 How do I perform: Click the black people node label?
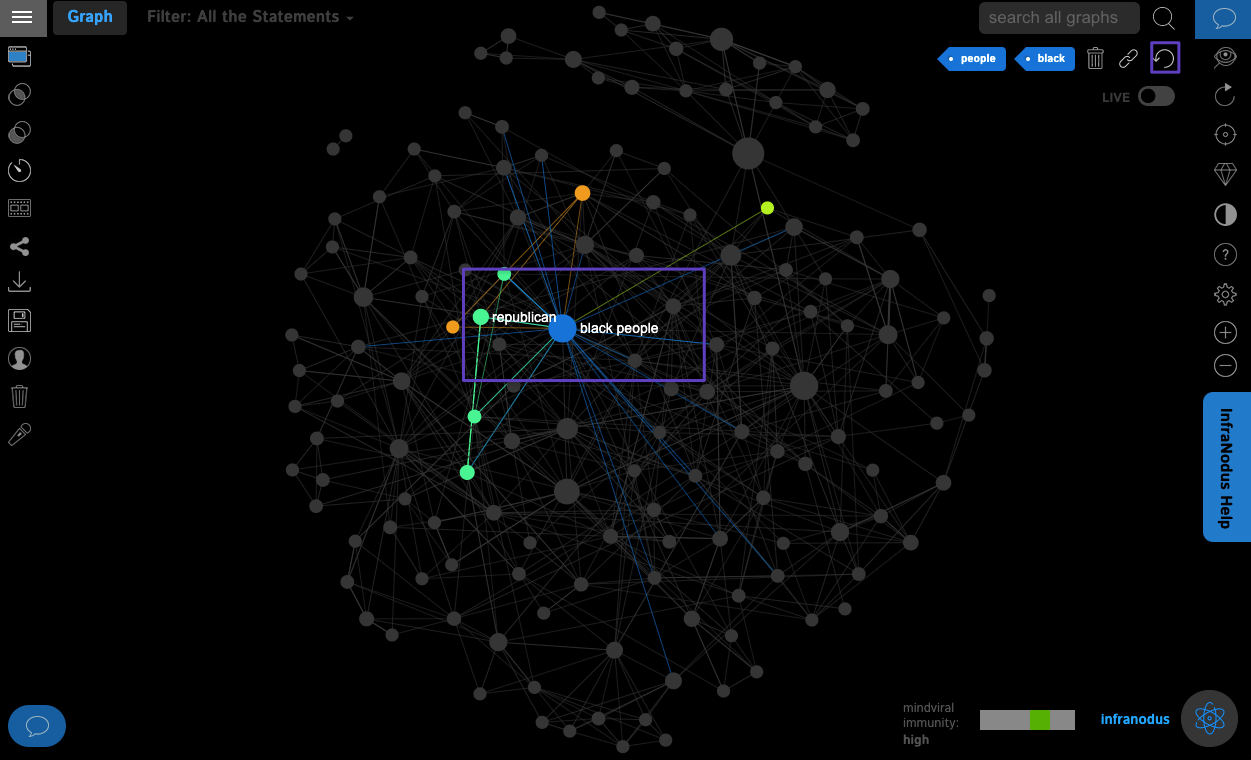click(619, 328)
